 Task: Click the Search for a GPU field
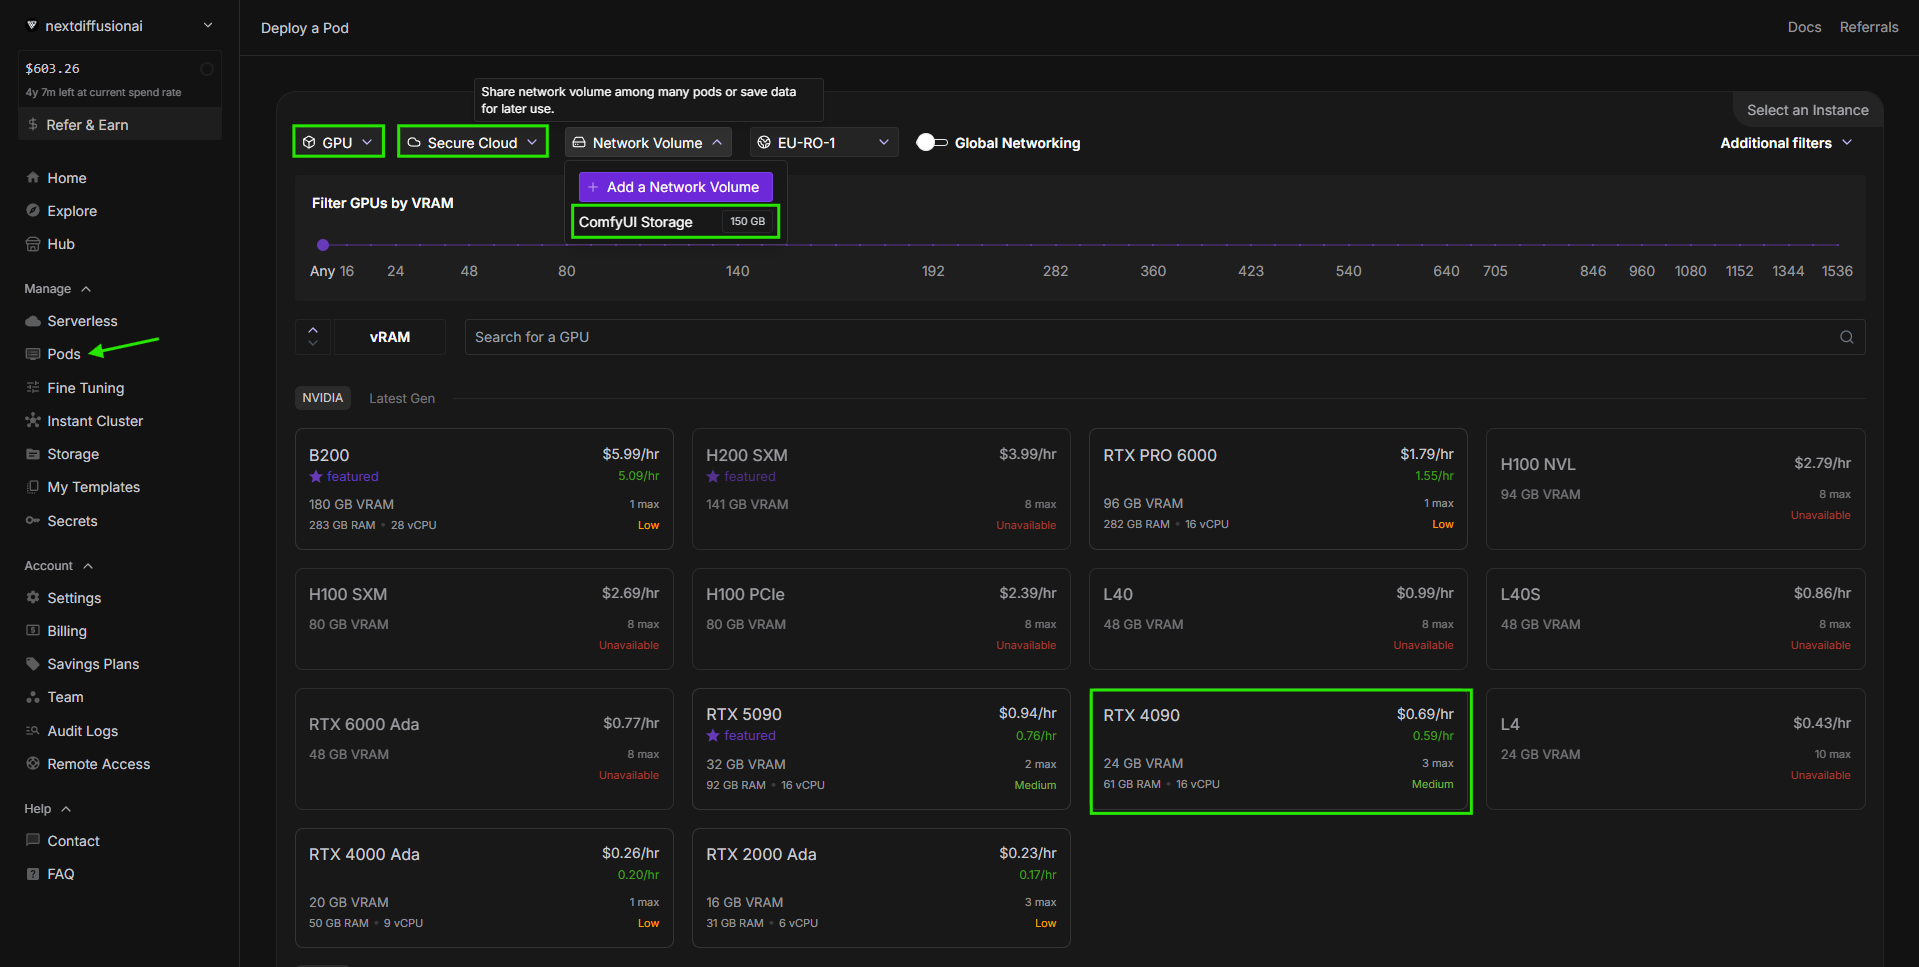click(1165, 337)
